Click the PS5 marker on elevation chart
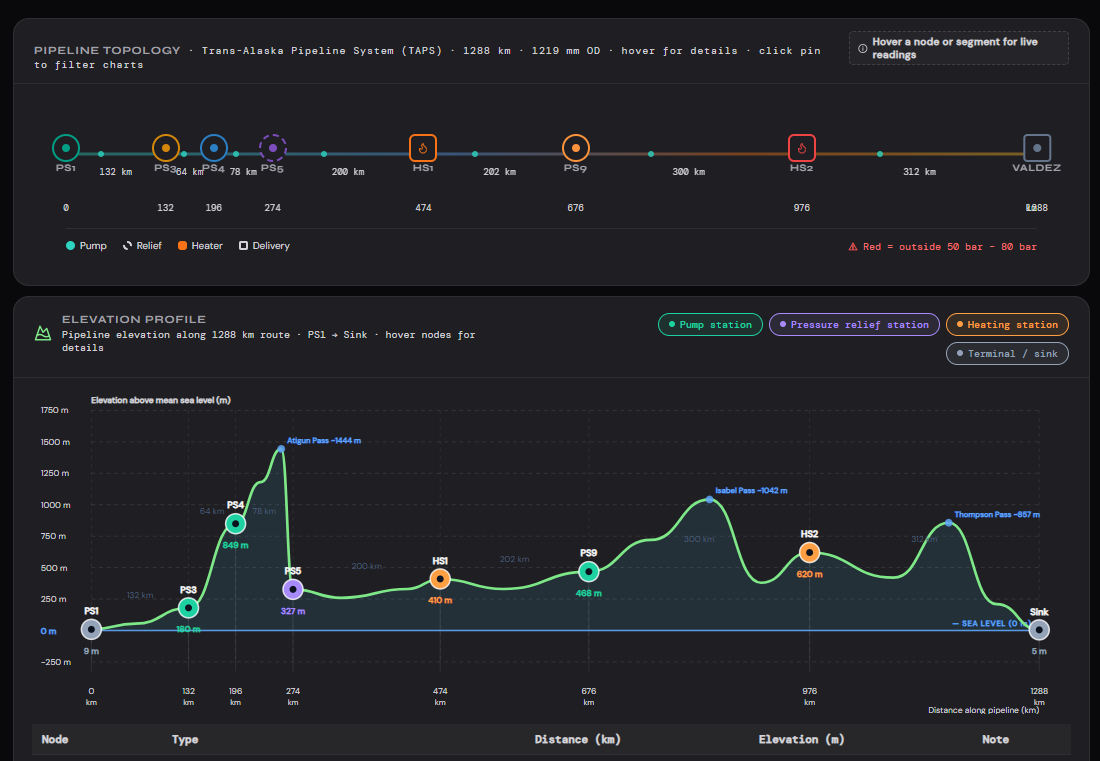This screenshot has width=1100, height=761. (293, 589)
